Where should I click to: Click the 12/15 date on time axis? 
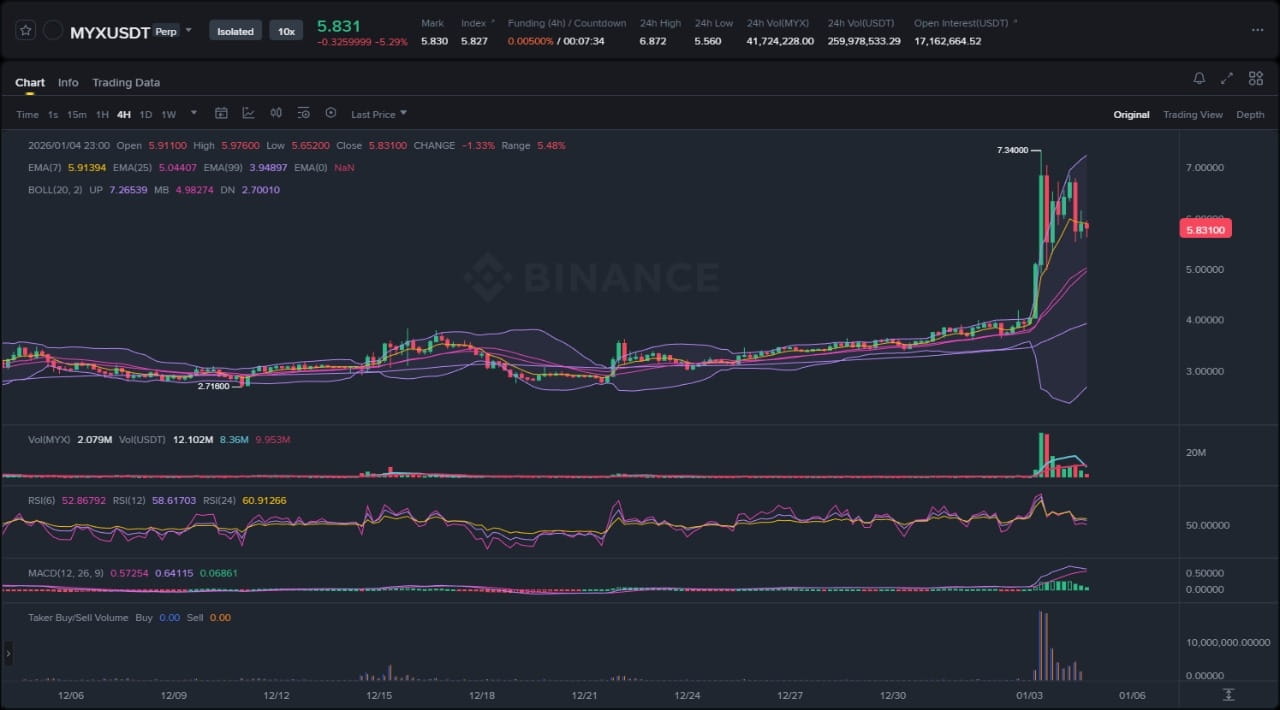coord(379,695)
